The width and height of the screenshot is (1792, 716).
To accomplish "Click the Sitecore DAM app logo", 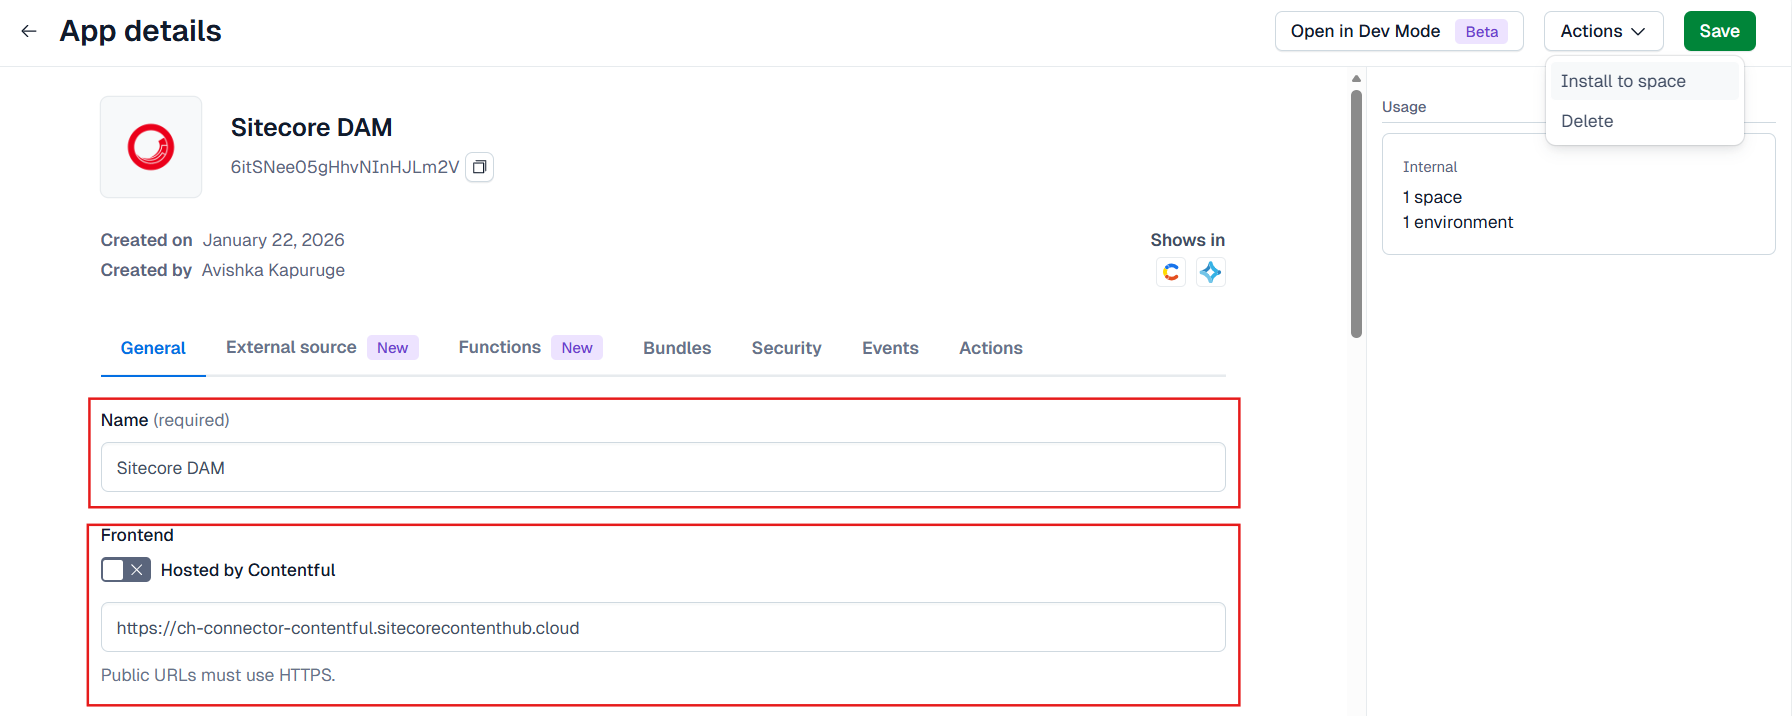I will (151, 147).
